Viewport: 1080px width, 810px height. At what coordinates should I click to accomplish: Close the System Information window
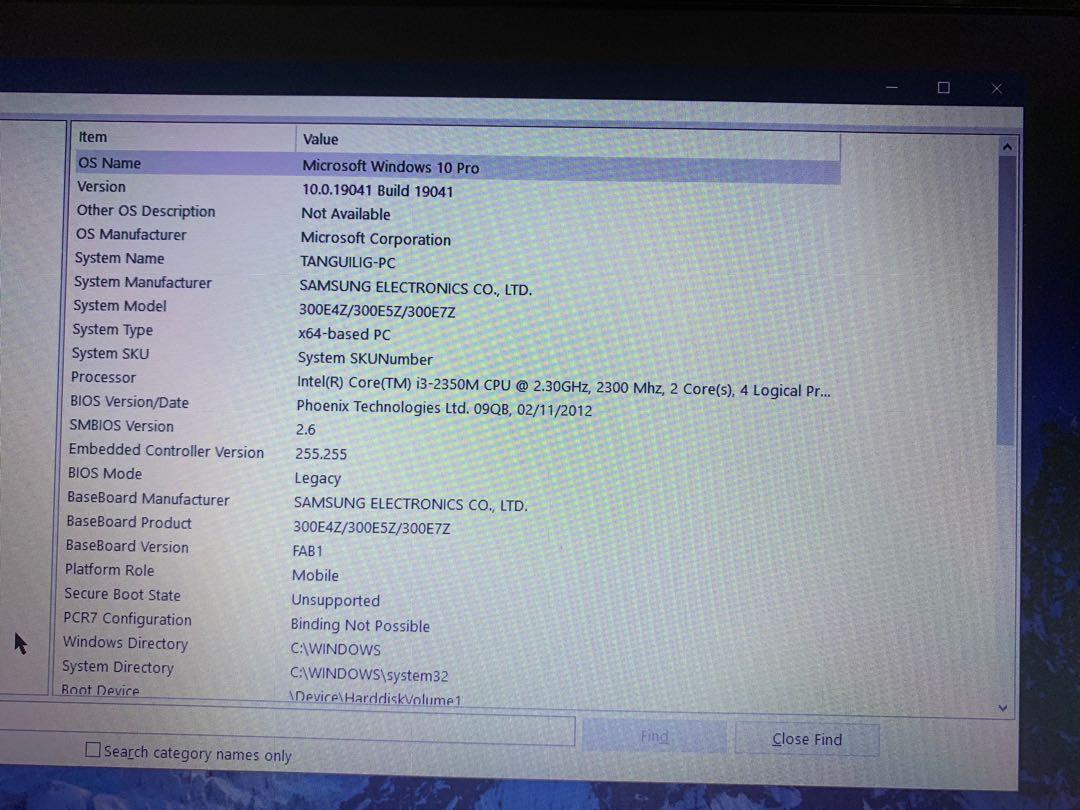[x=996, y=88]
